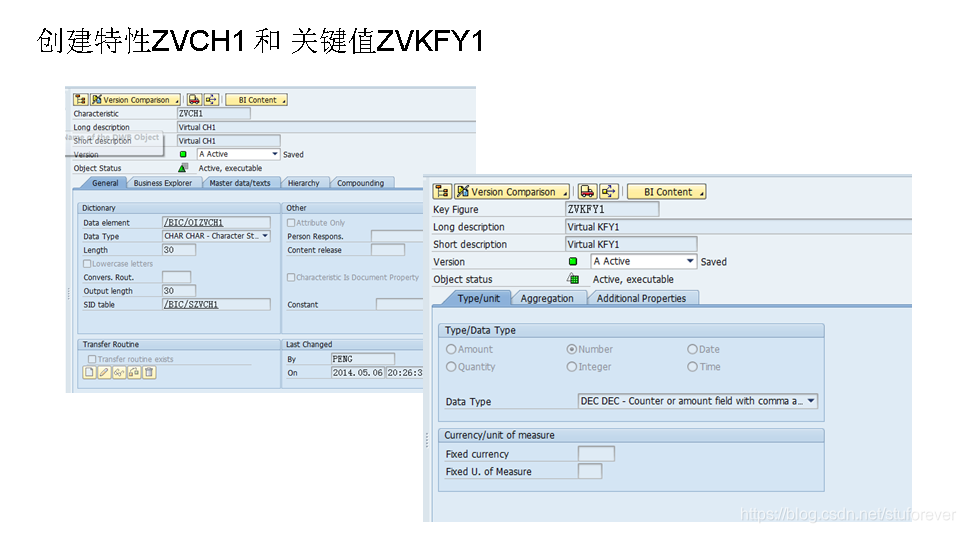
Task: Click where-used icon in Key Figure window toolbar
Action: coord(609,192)
